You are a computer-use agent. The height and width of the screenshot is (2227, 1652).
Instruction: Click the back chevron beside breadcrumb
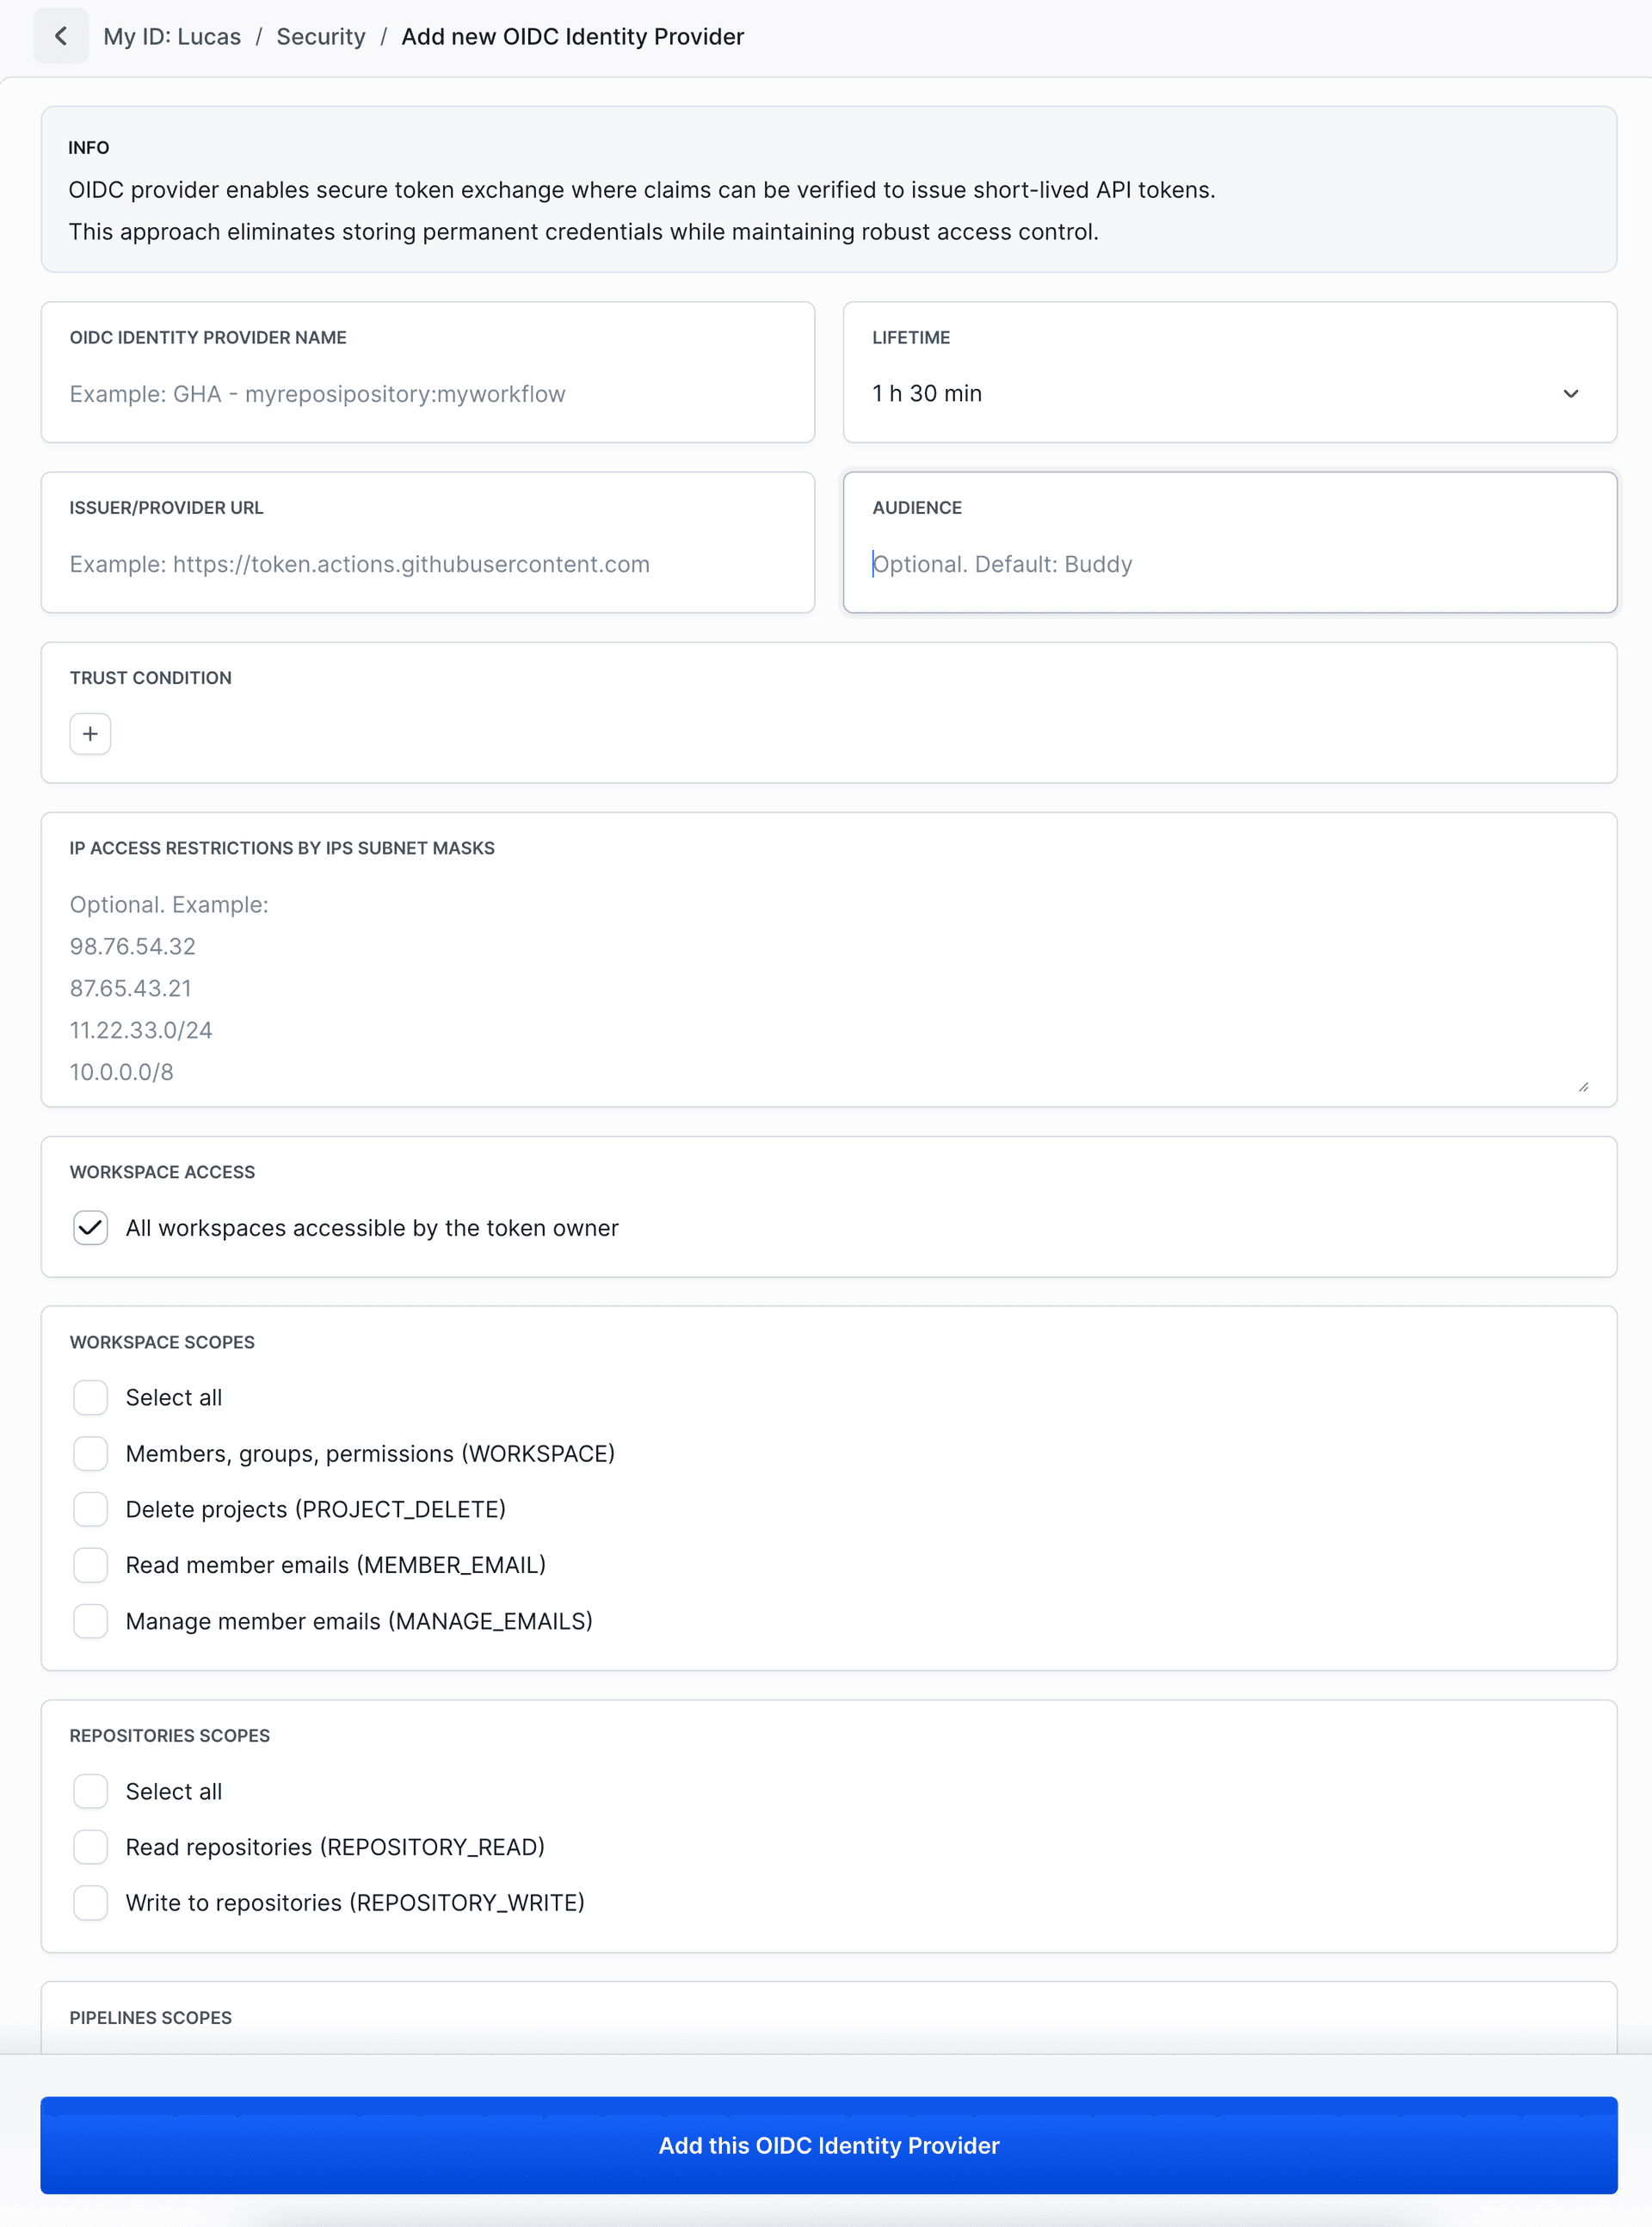pyautogui.click(x=61, y=36)
